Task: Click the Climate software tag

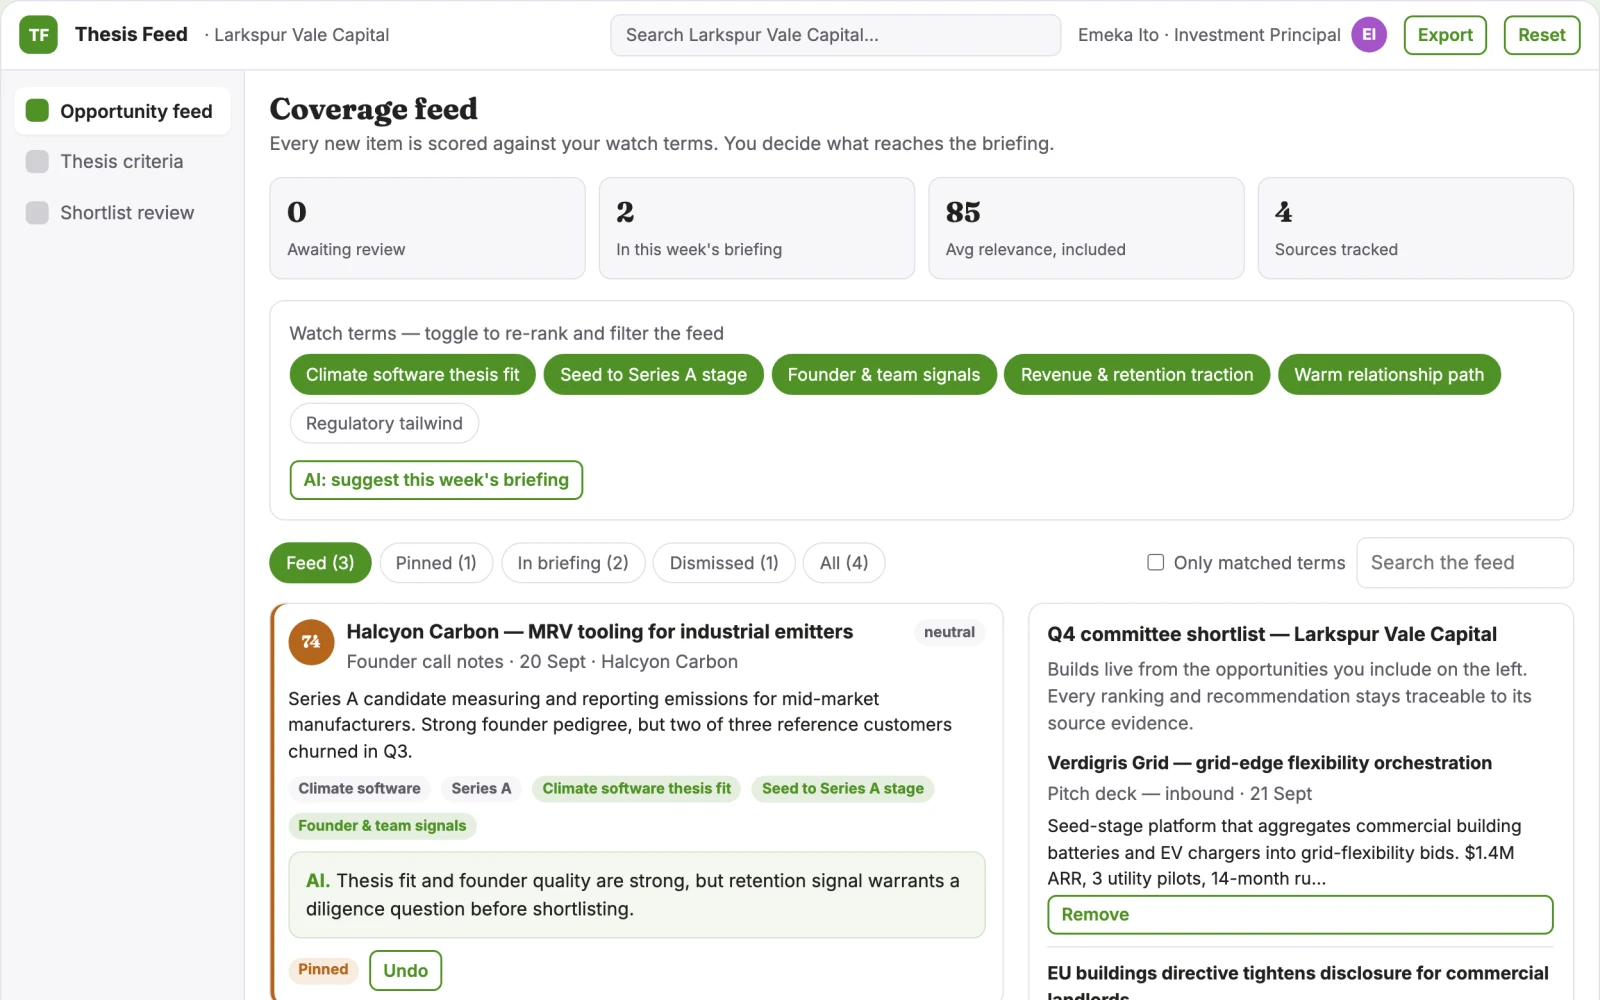Action: pyautogui.click(x=359, y=788)
